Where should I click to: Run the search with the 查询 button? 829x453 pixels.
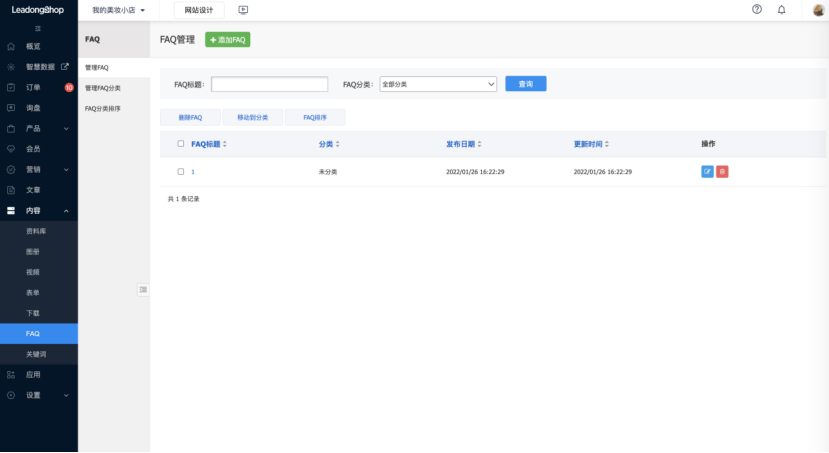pyautogui.click(x=526, y=84)
